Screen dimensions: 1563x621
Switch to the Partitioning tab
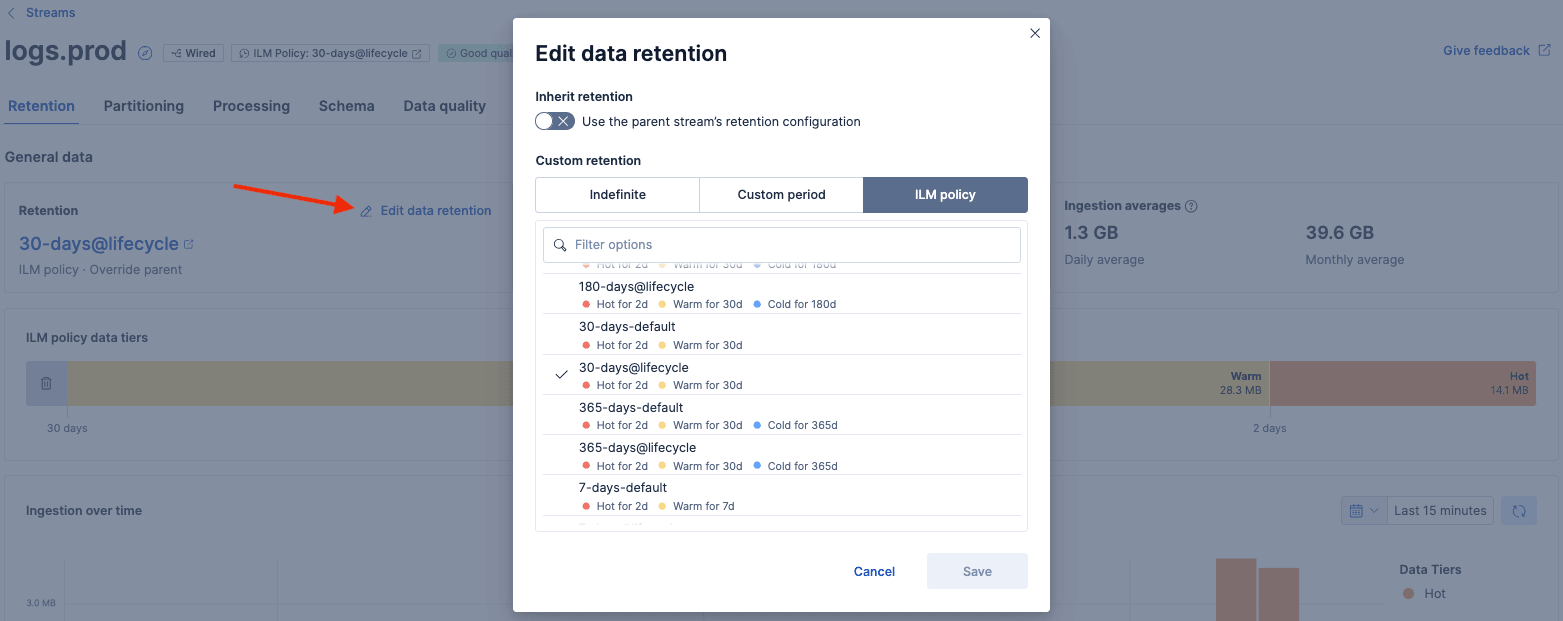143,105
